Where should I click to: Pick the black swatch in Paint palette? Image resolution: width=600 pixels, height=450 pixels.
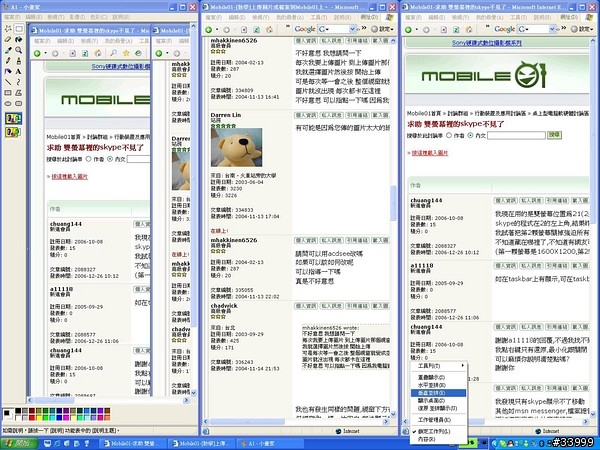coord(18,411)
